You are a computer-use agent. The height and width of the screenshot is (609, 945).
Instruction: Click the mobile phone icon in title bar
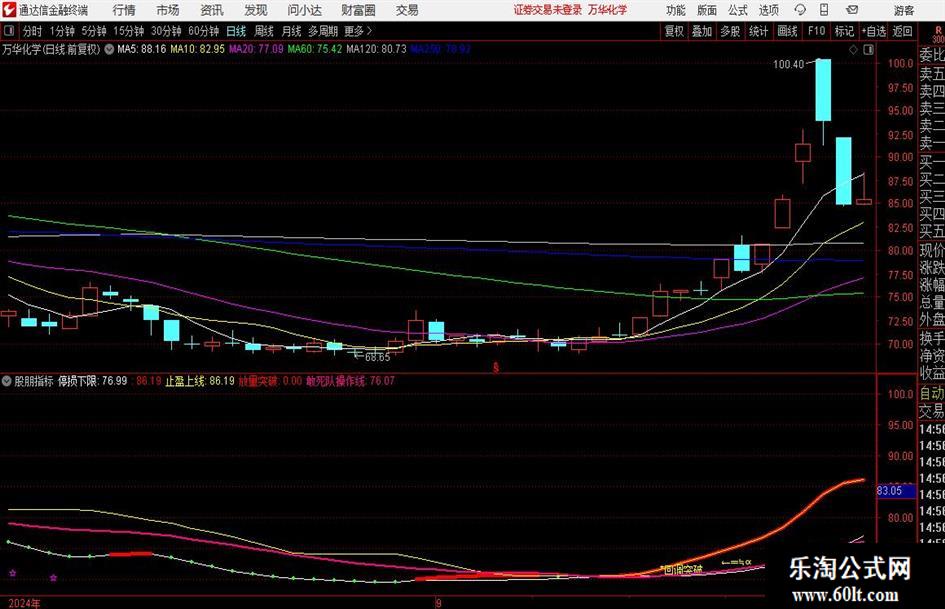[824, 10]
